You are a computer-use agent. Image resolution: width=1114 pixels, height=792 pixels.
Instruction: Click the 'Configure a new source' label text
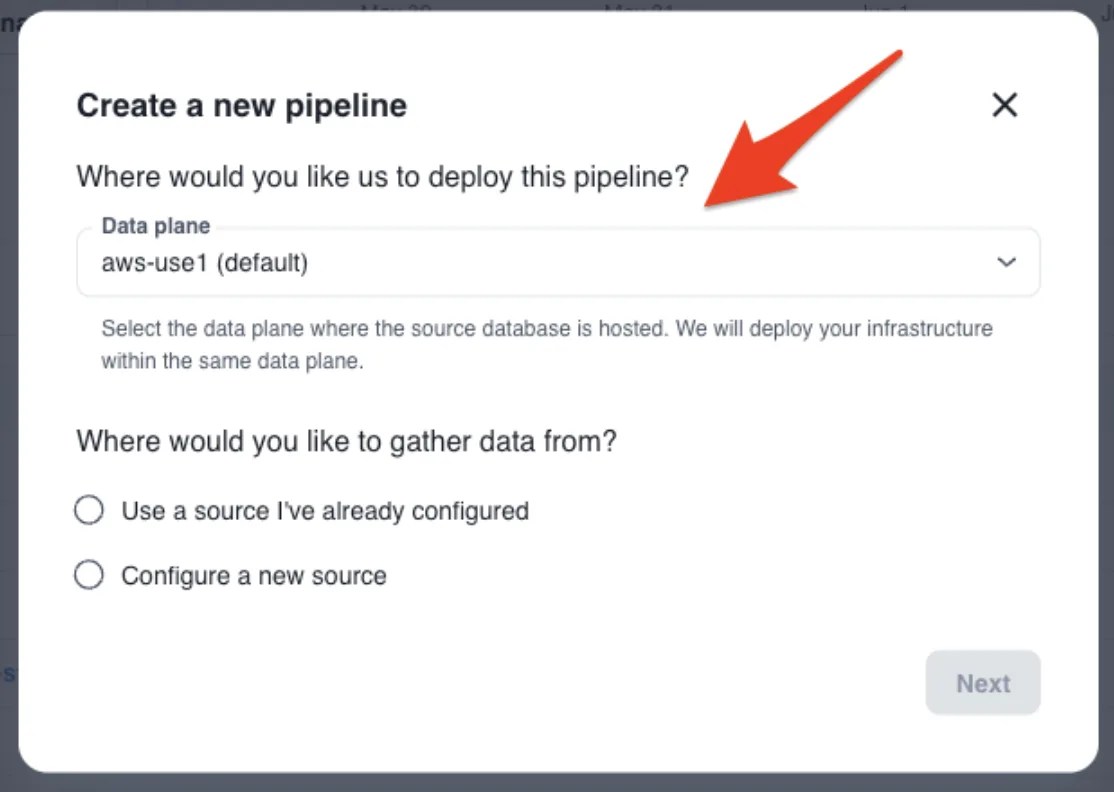point(254,575)
